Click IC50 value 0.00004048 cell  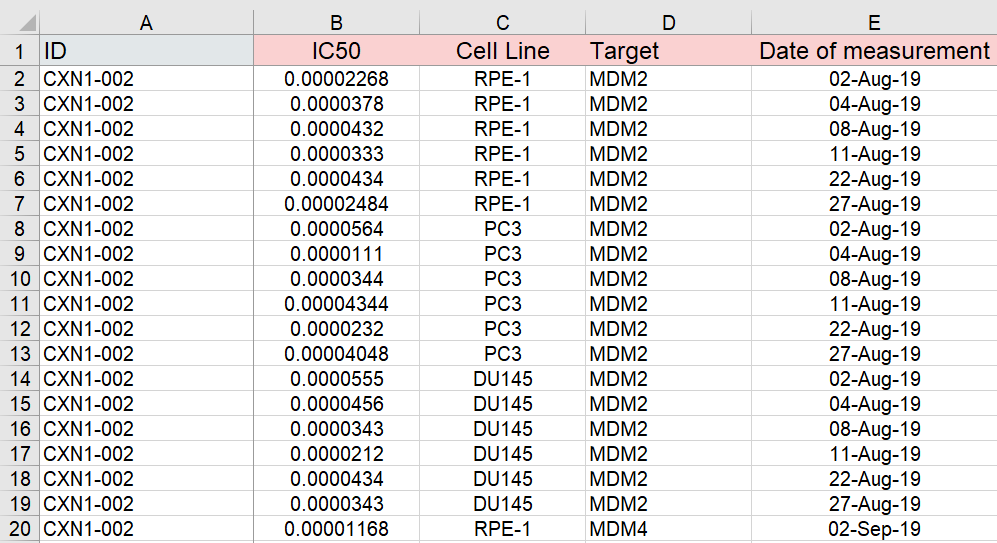[x=336, y=354]
